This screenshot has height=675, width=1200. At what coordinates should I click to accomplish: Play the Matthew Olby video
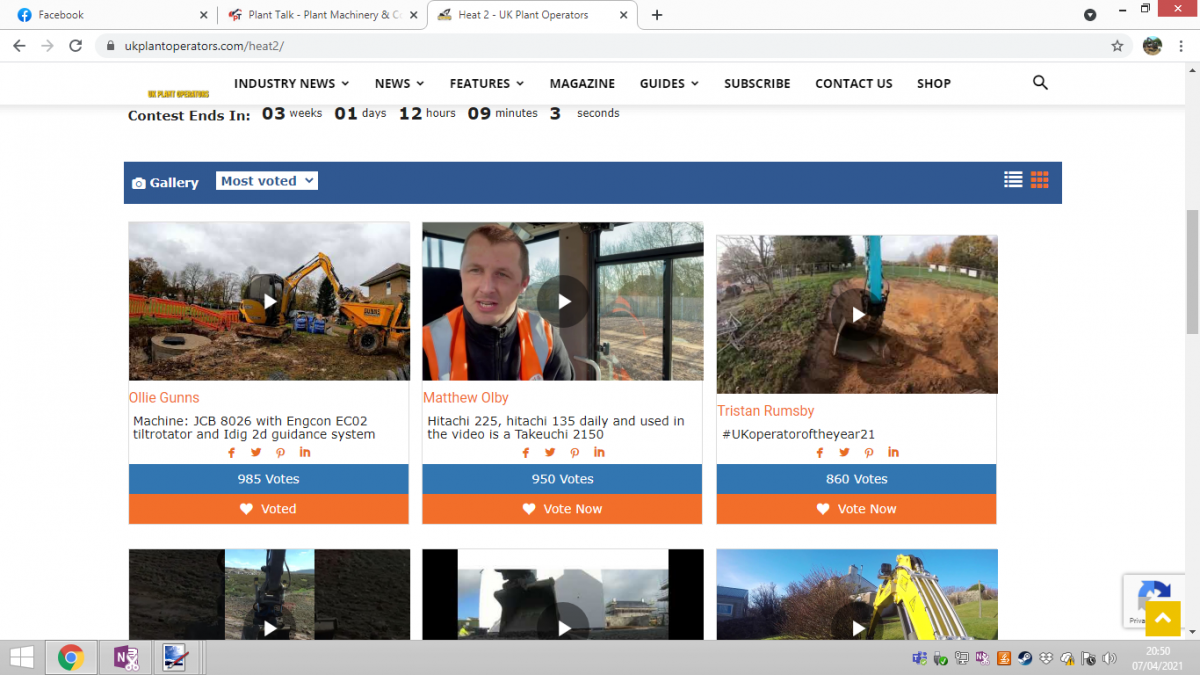coord(563,301)
